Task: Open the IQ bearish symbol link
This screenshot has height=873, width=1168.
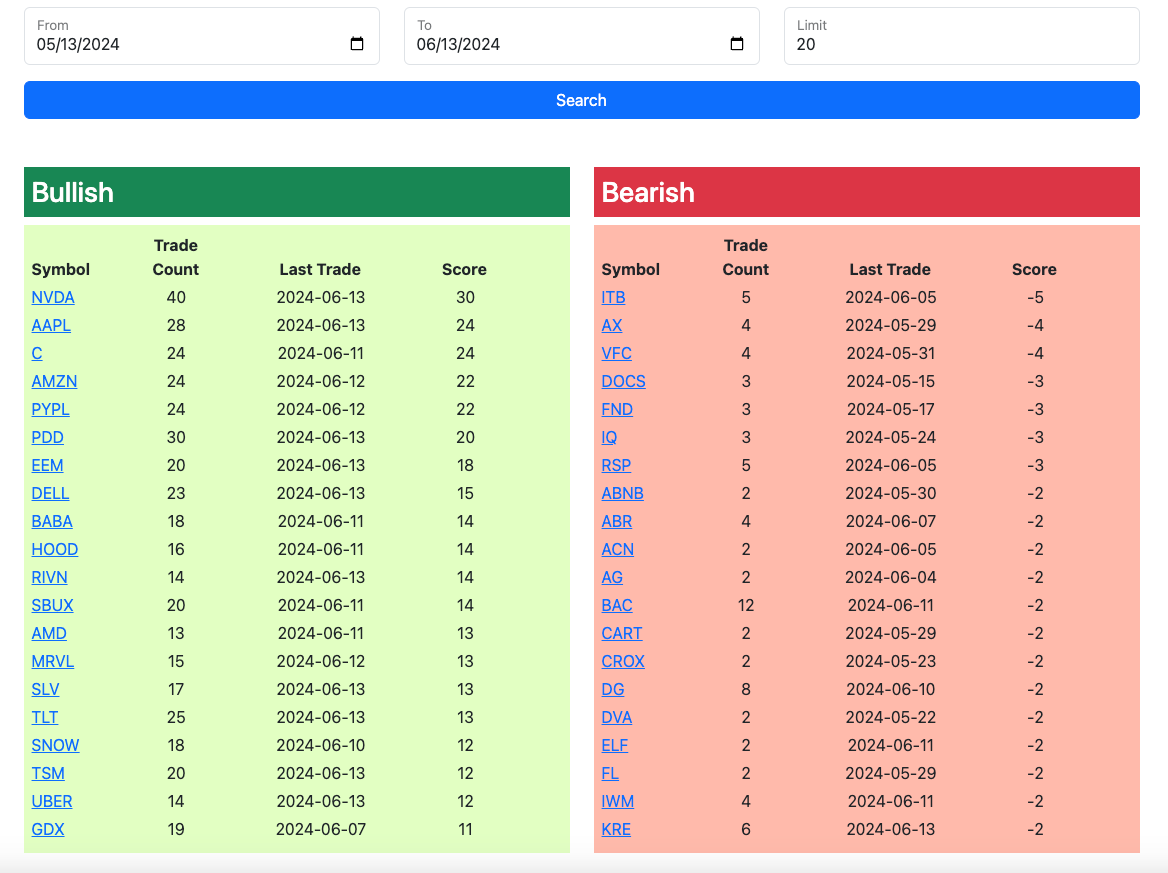Action: [609, 437]
